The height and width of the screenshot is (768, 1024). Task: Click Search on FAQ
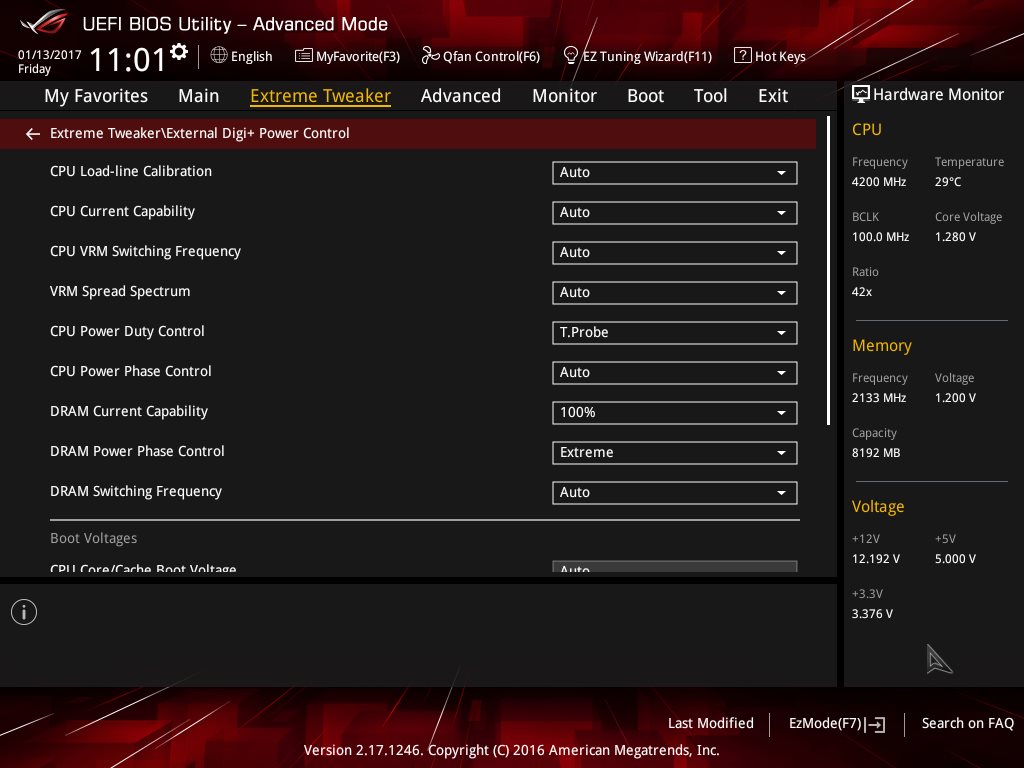(967, 723)
